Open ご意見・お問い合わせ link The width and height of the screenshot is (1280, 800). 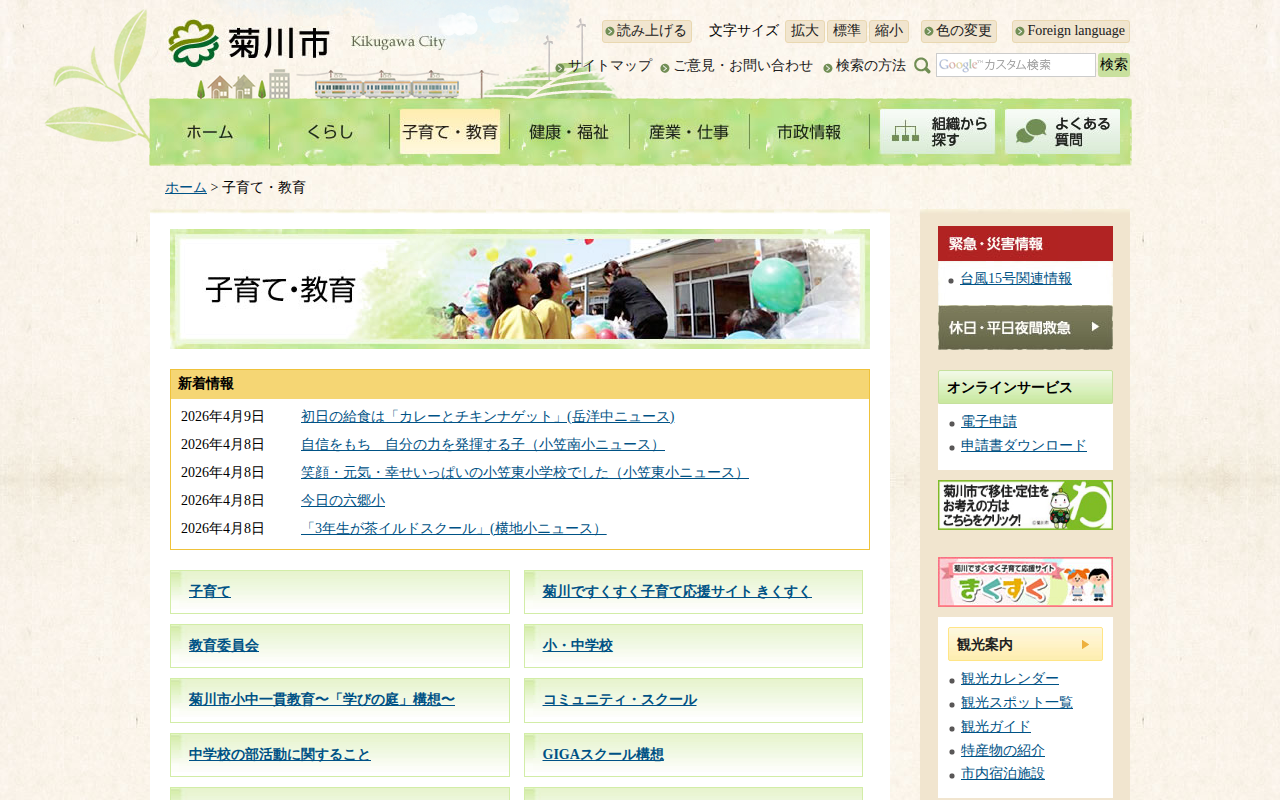pos(743,66)
